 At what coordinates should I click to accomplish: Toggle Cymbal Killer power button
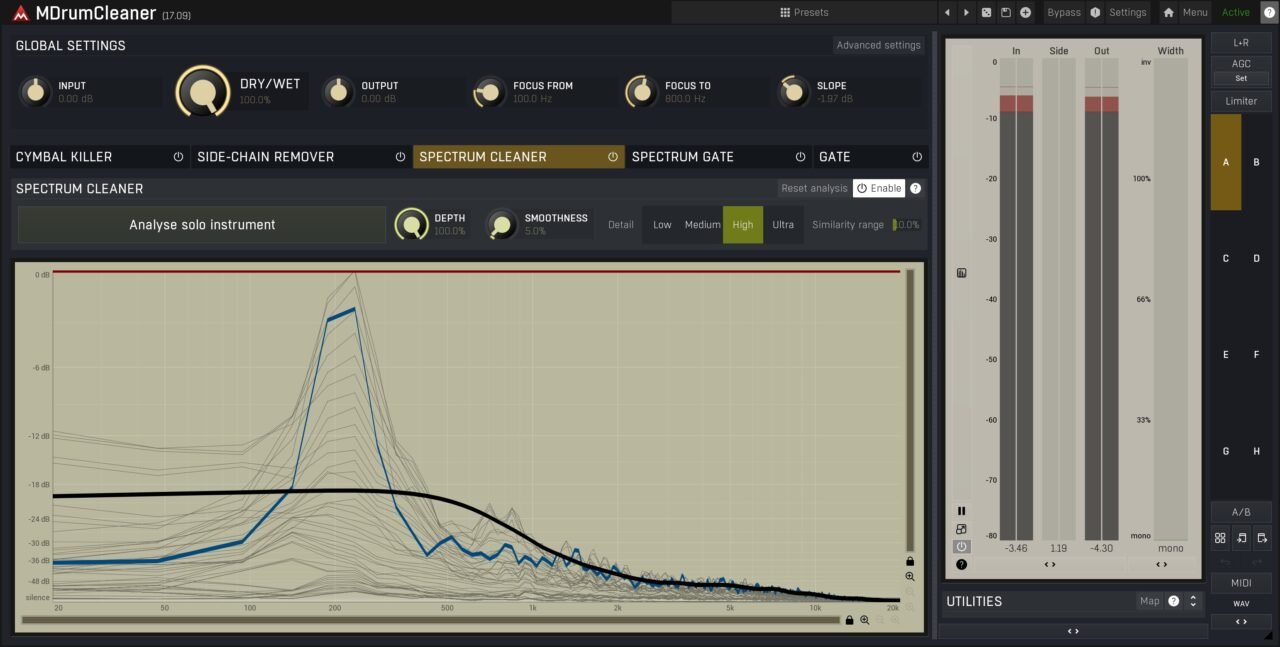tap(178, 157)
